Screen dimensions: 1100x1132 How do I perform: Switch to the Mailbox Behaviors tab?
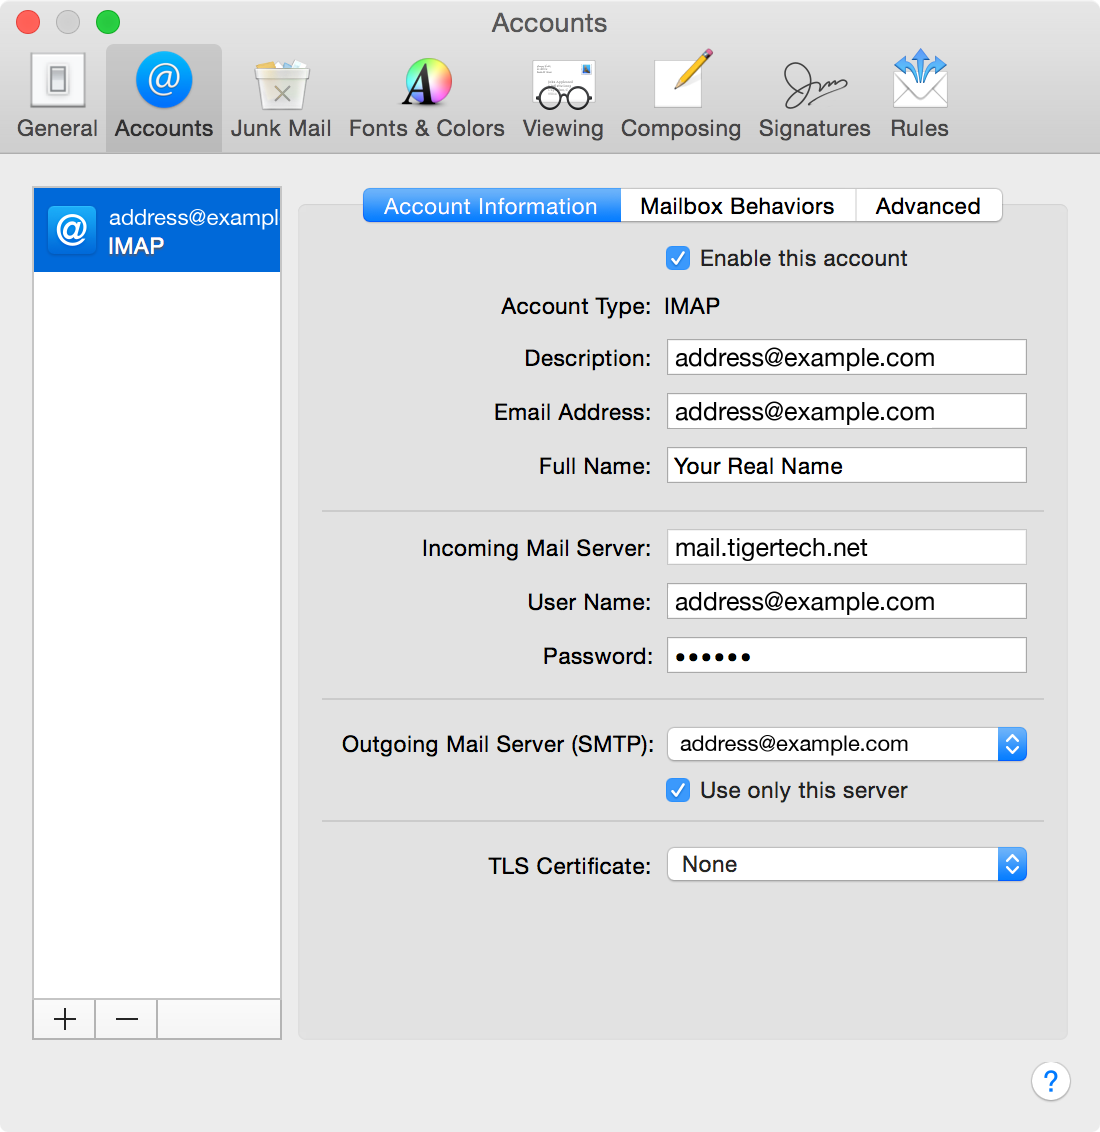point(737,205)
